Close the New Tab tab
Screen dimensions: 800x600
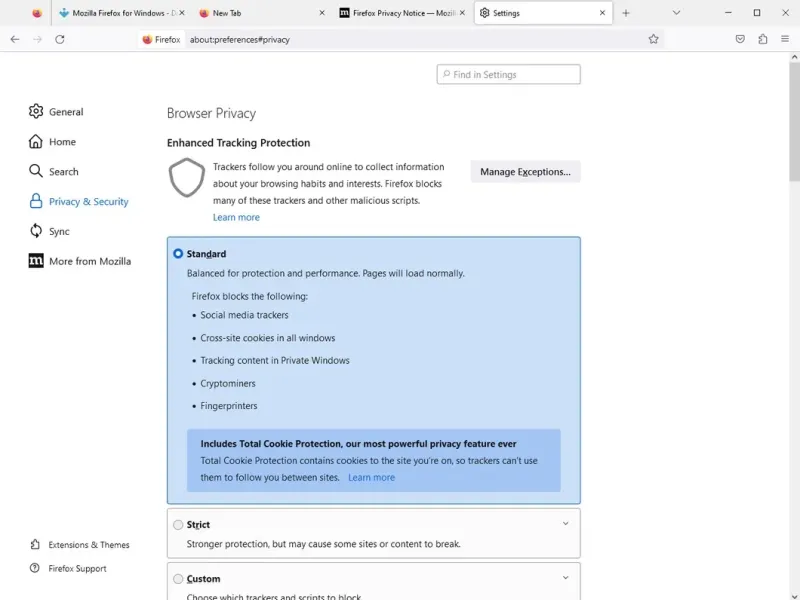point(322,13)
